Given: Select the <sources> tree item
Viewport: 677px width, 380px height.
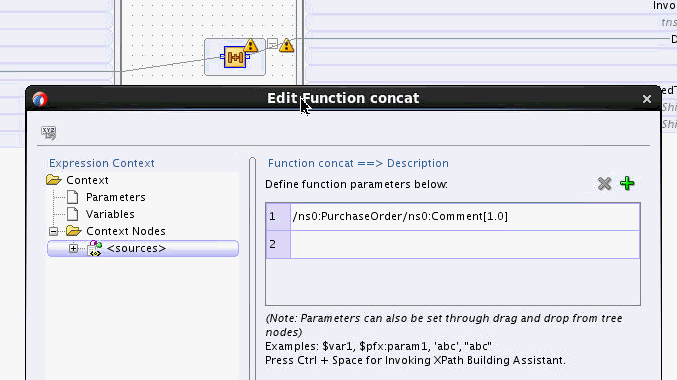Looking at the screenshot, I should point(143,248).
